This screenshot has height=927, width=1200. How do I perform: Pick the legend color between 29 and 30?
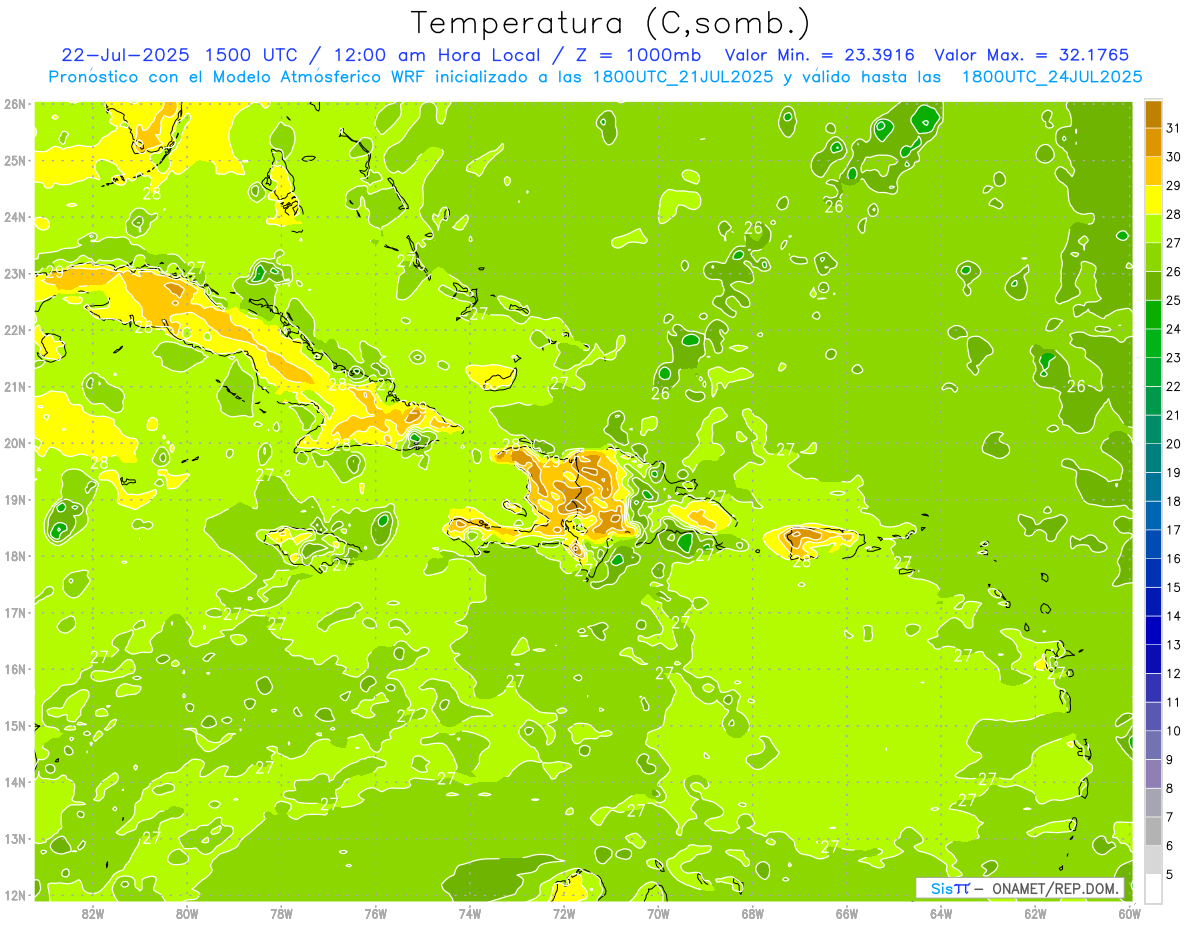pos(1153,171)
